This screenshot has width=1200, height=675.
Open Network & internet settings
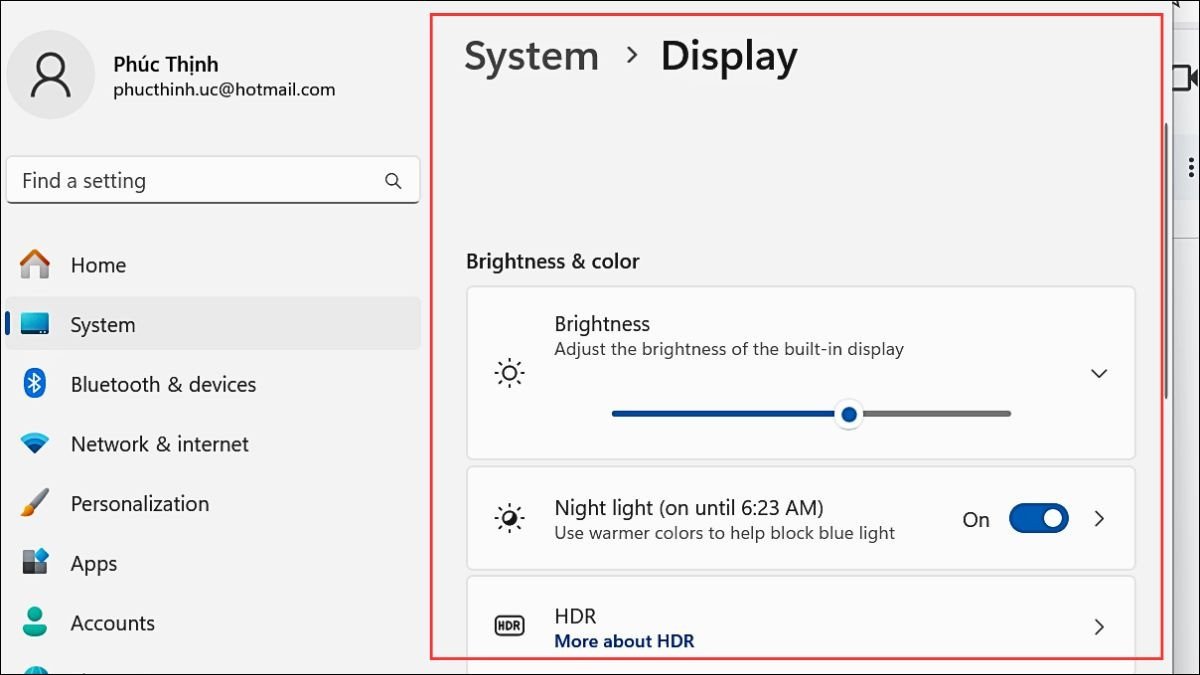(x=159, y=444)
